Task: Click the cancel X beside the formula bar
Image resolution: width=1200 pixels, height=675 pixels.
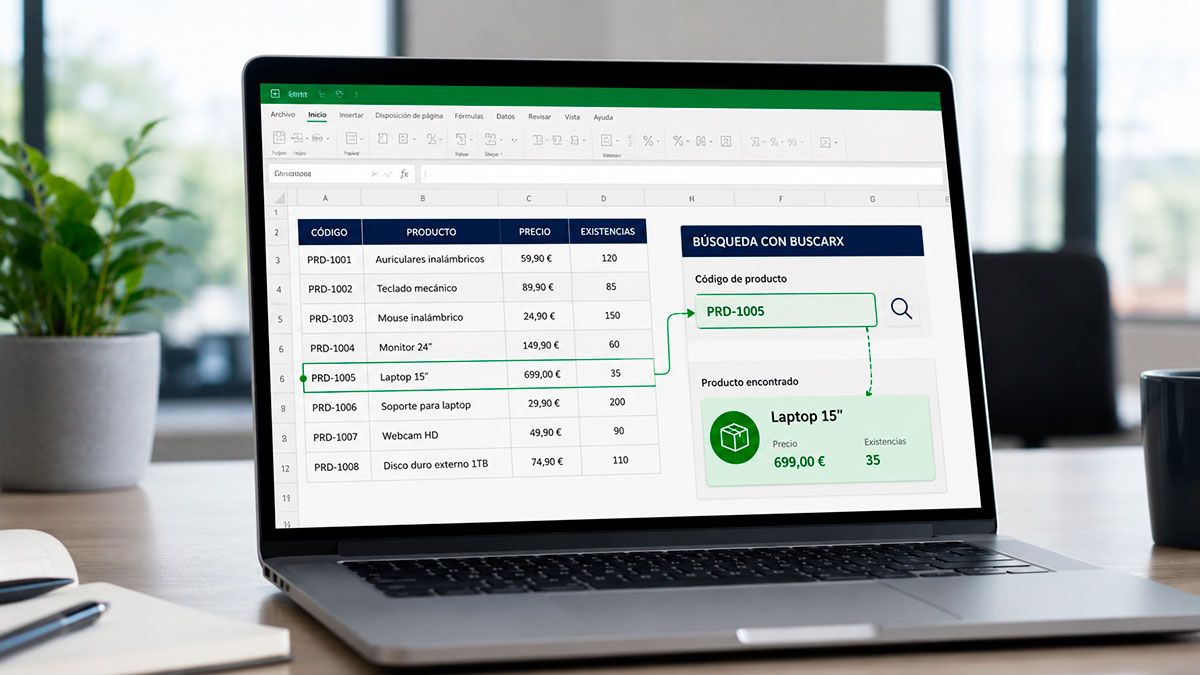Action: click(375, 174)
